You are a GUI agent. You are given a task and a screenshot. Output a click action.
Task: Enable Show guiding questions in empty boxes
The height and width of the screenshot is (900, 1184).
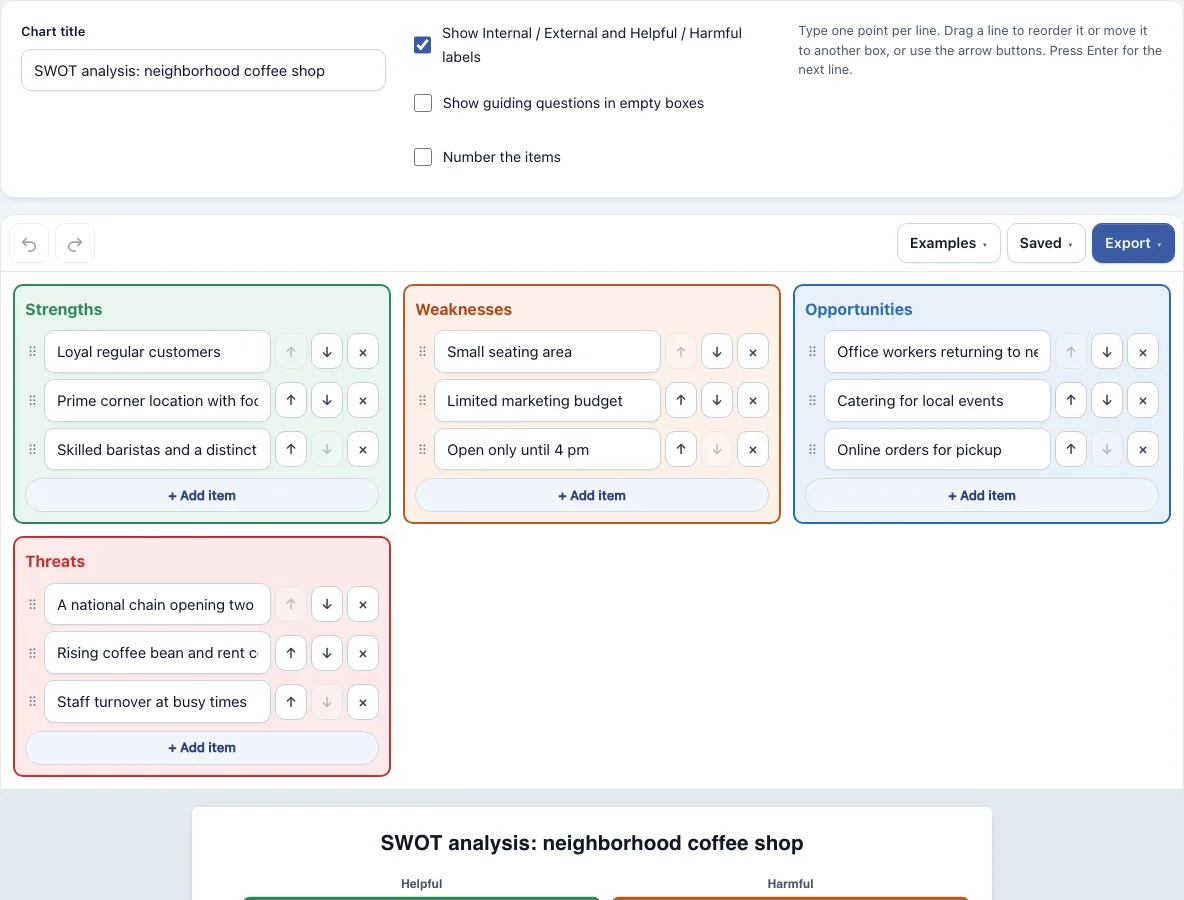[x=423, y=103]
